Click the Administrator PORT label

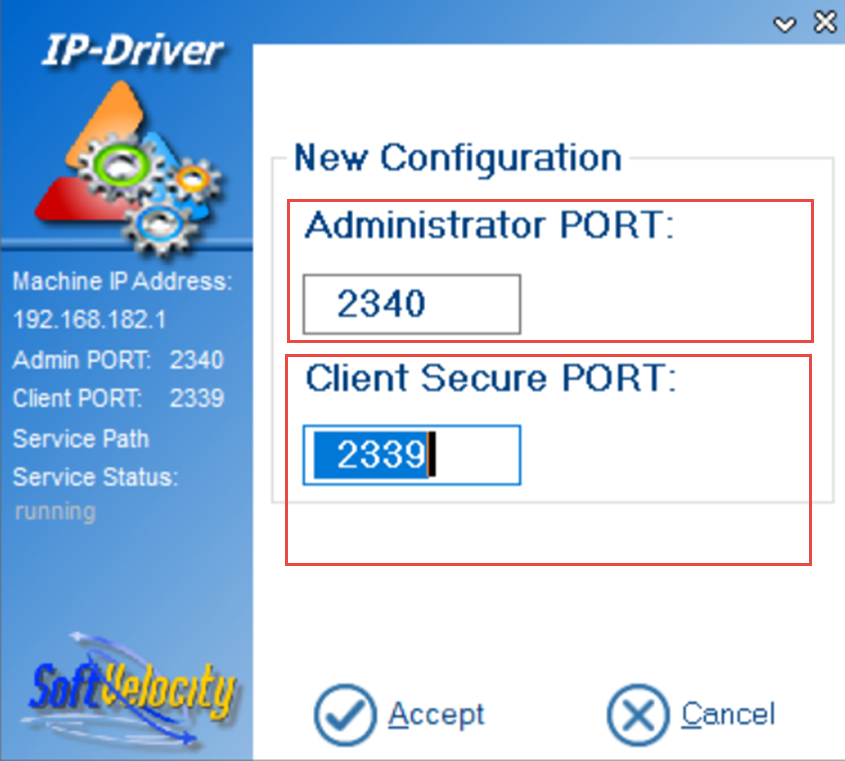click(x=490, y=226)
